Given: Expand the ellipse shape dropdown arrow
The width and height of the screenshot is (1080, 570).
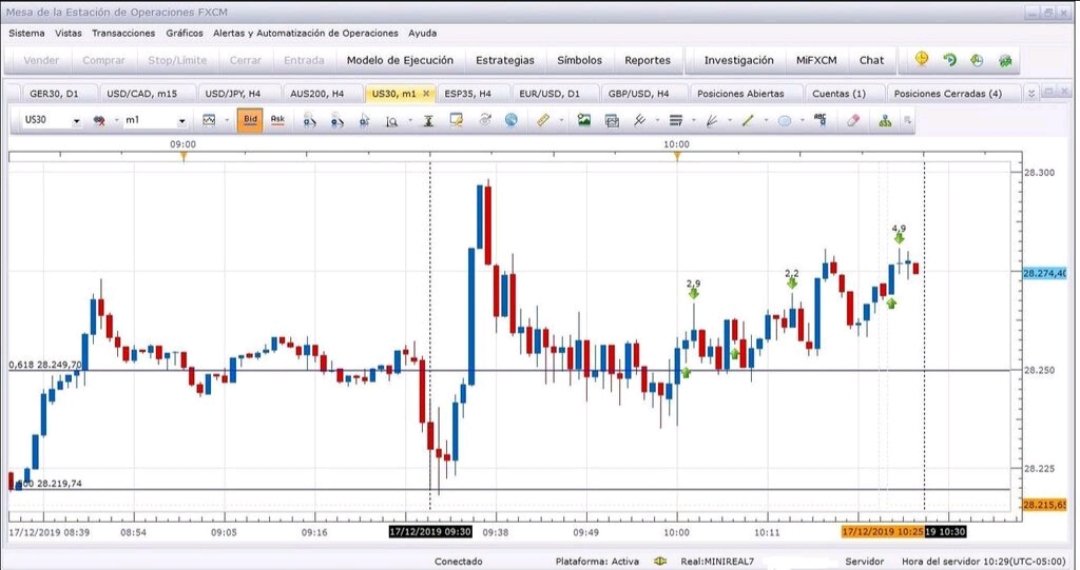Looking at the screenshot, I should pos(802,120).
